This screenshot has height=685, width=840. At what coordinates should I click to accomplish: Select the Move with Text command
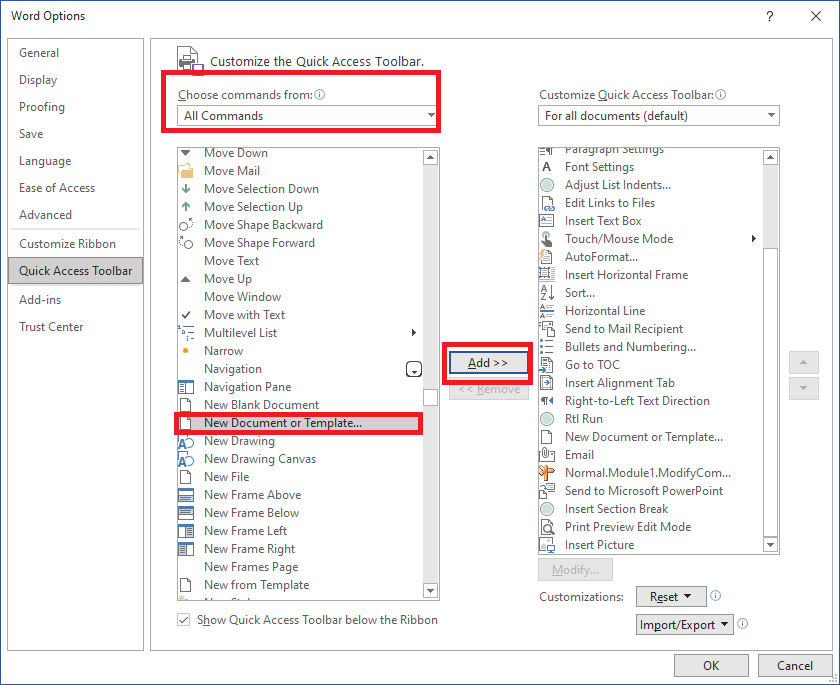[x=300, y=315]
